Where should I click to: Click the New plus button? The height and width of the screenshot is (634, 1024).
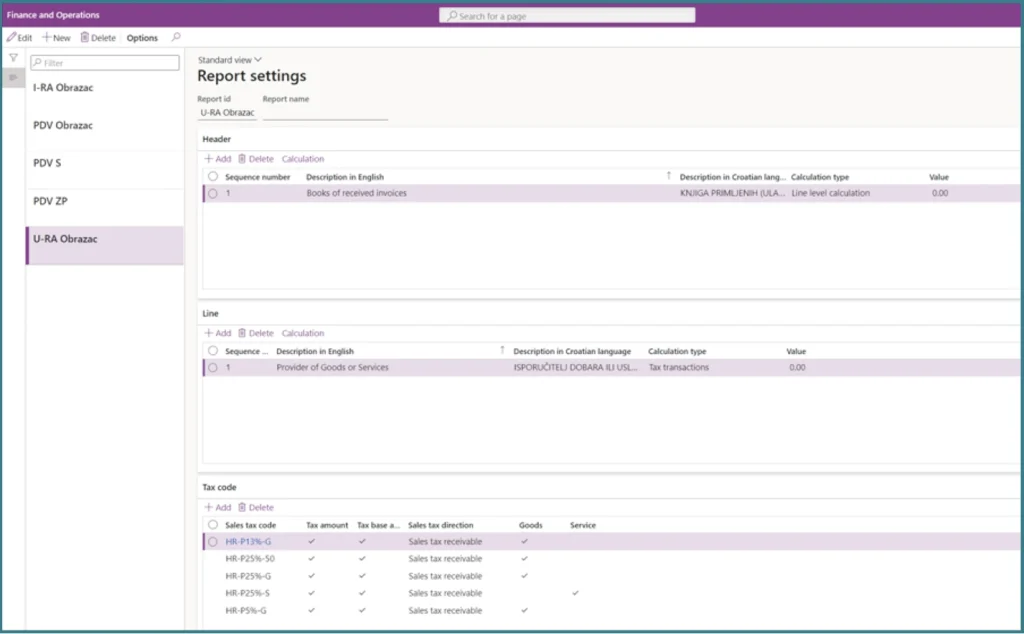click(56, 38)
